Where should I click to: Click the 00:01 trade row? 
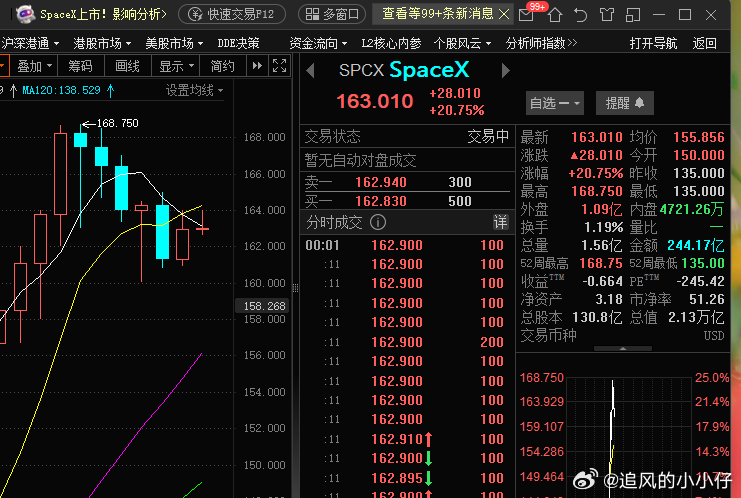click(407, 245)
